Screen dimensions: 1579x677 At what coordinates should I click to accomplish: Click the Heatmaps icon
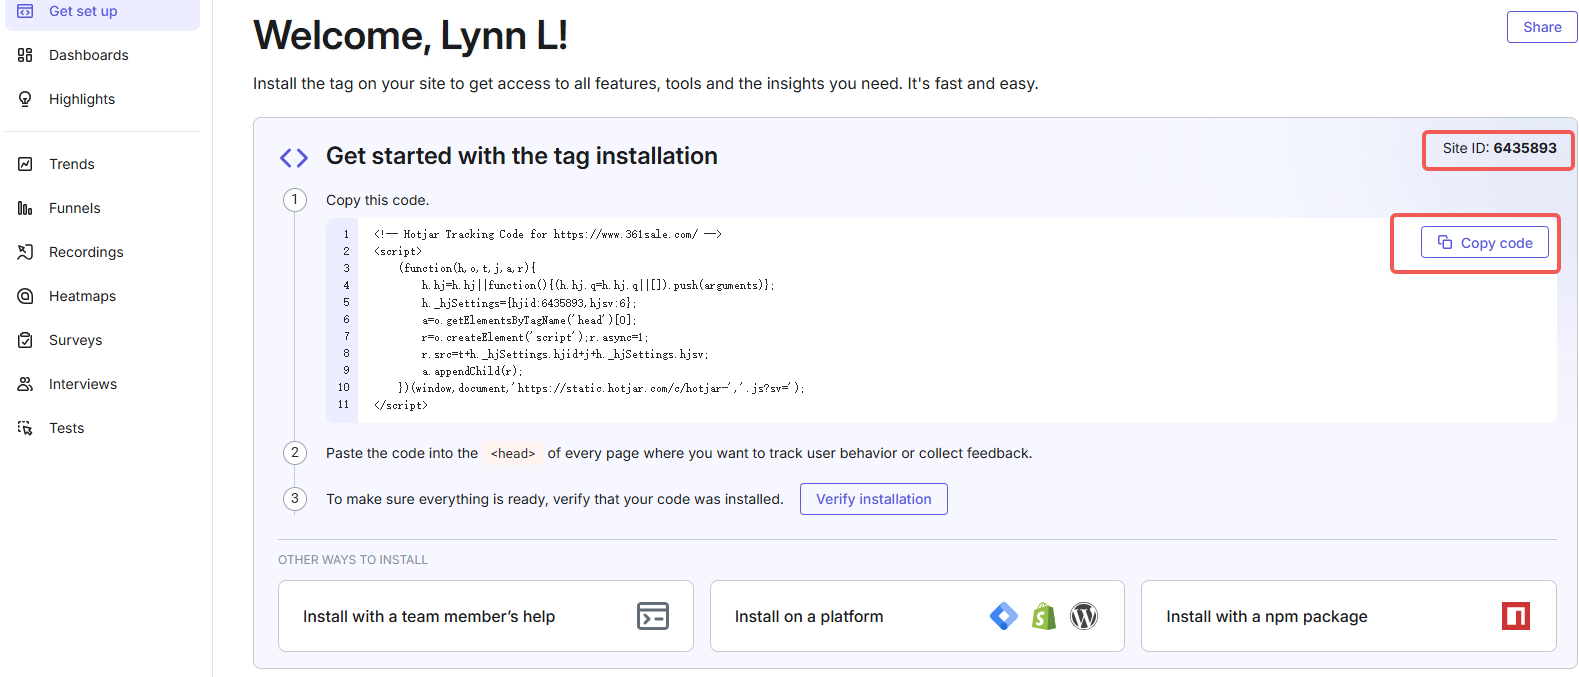click(x=25, y=296)
